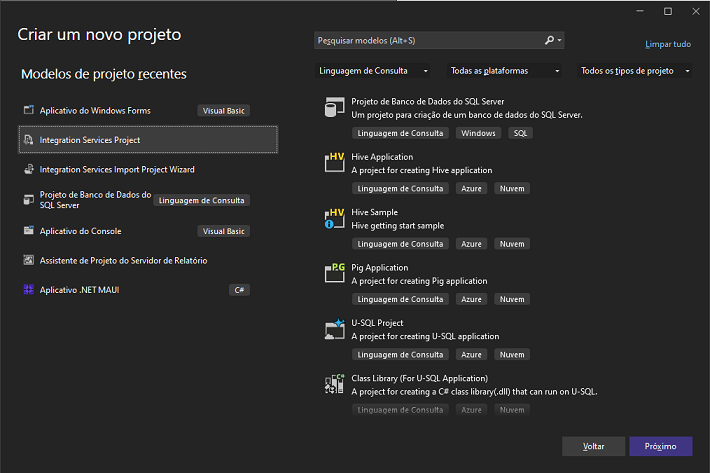710x473 pixels.
Task: Select Integration Services Import Project Wizard
Action: click(x=148, y=169)
